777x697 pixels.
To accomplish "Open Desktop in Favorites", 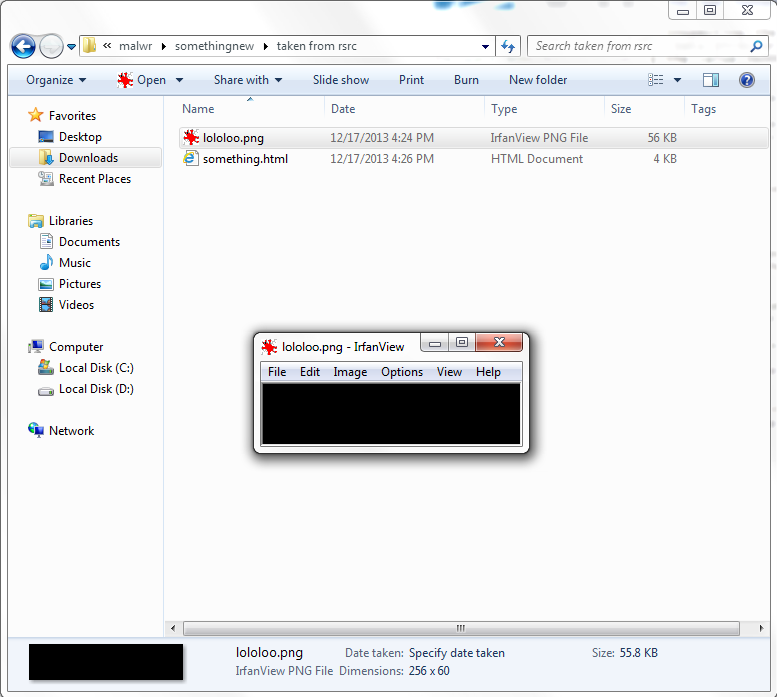I will click(x=80, y=137).
